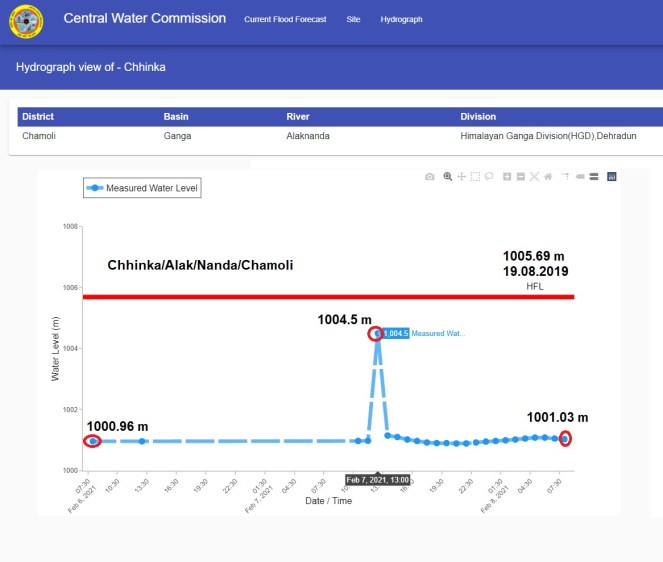Image resolution: width=663 pixels, height=562 pixels.
Task: Toggle spike lines in chart toolbar
Action: pos(565,177)
